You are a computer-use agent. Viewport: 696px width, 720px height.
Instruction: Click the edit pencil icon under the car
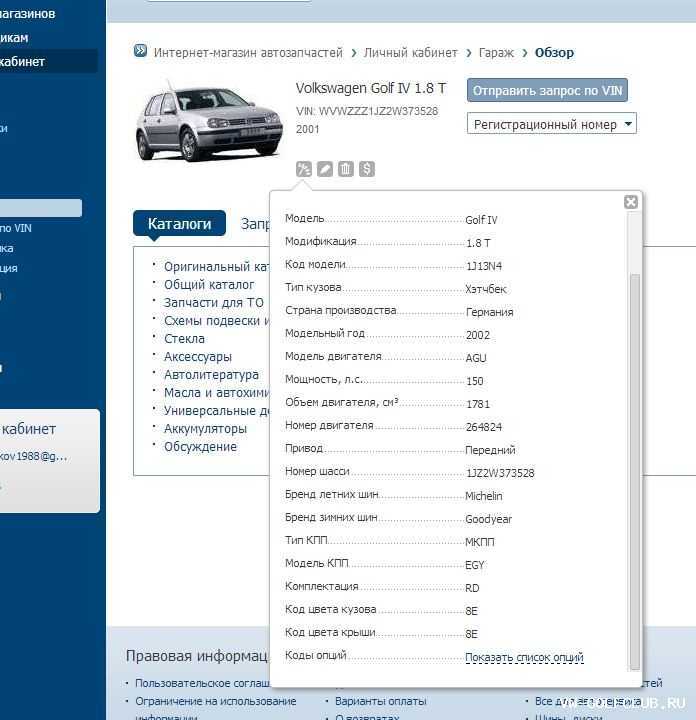point(325,169)
